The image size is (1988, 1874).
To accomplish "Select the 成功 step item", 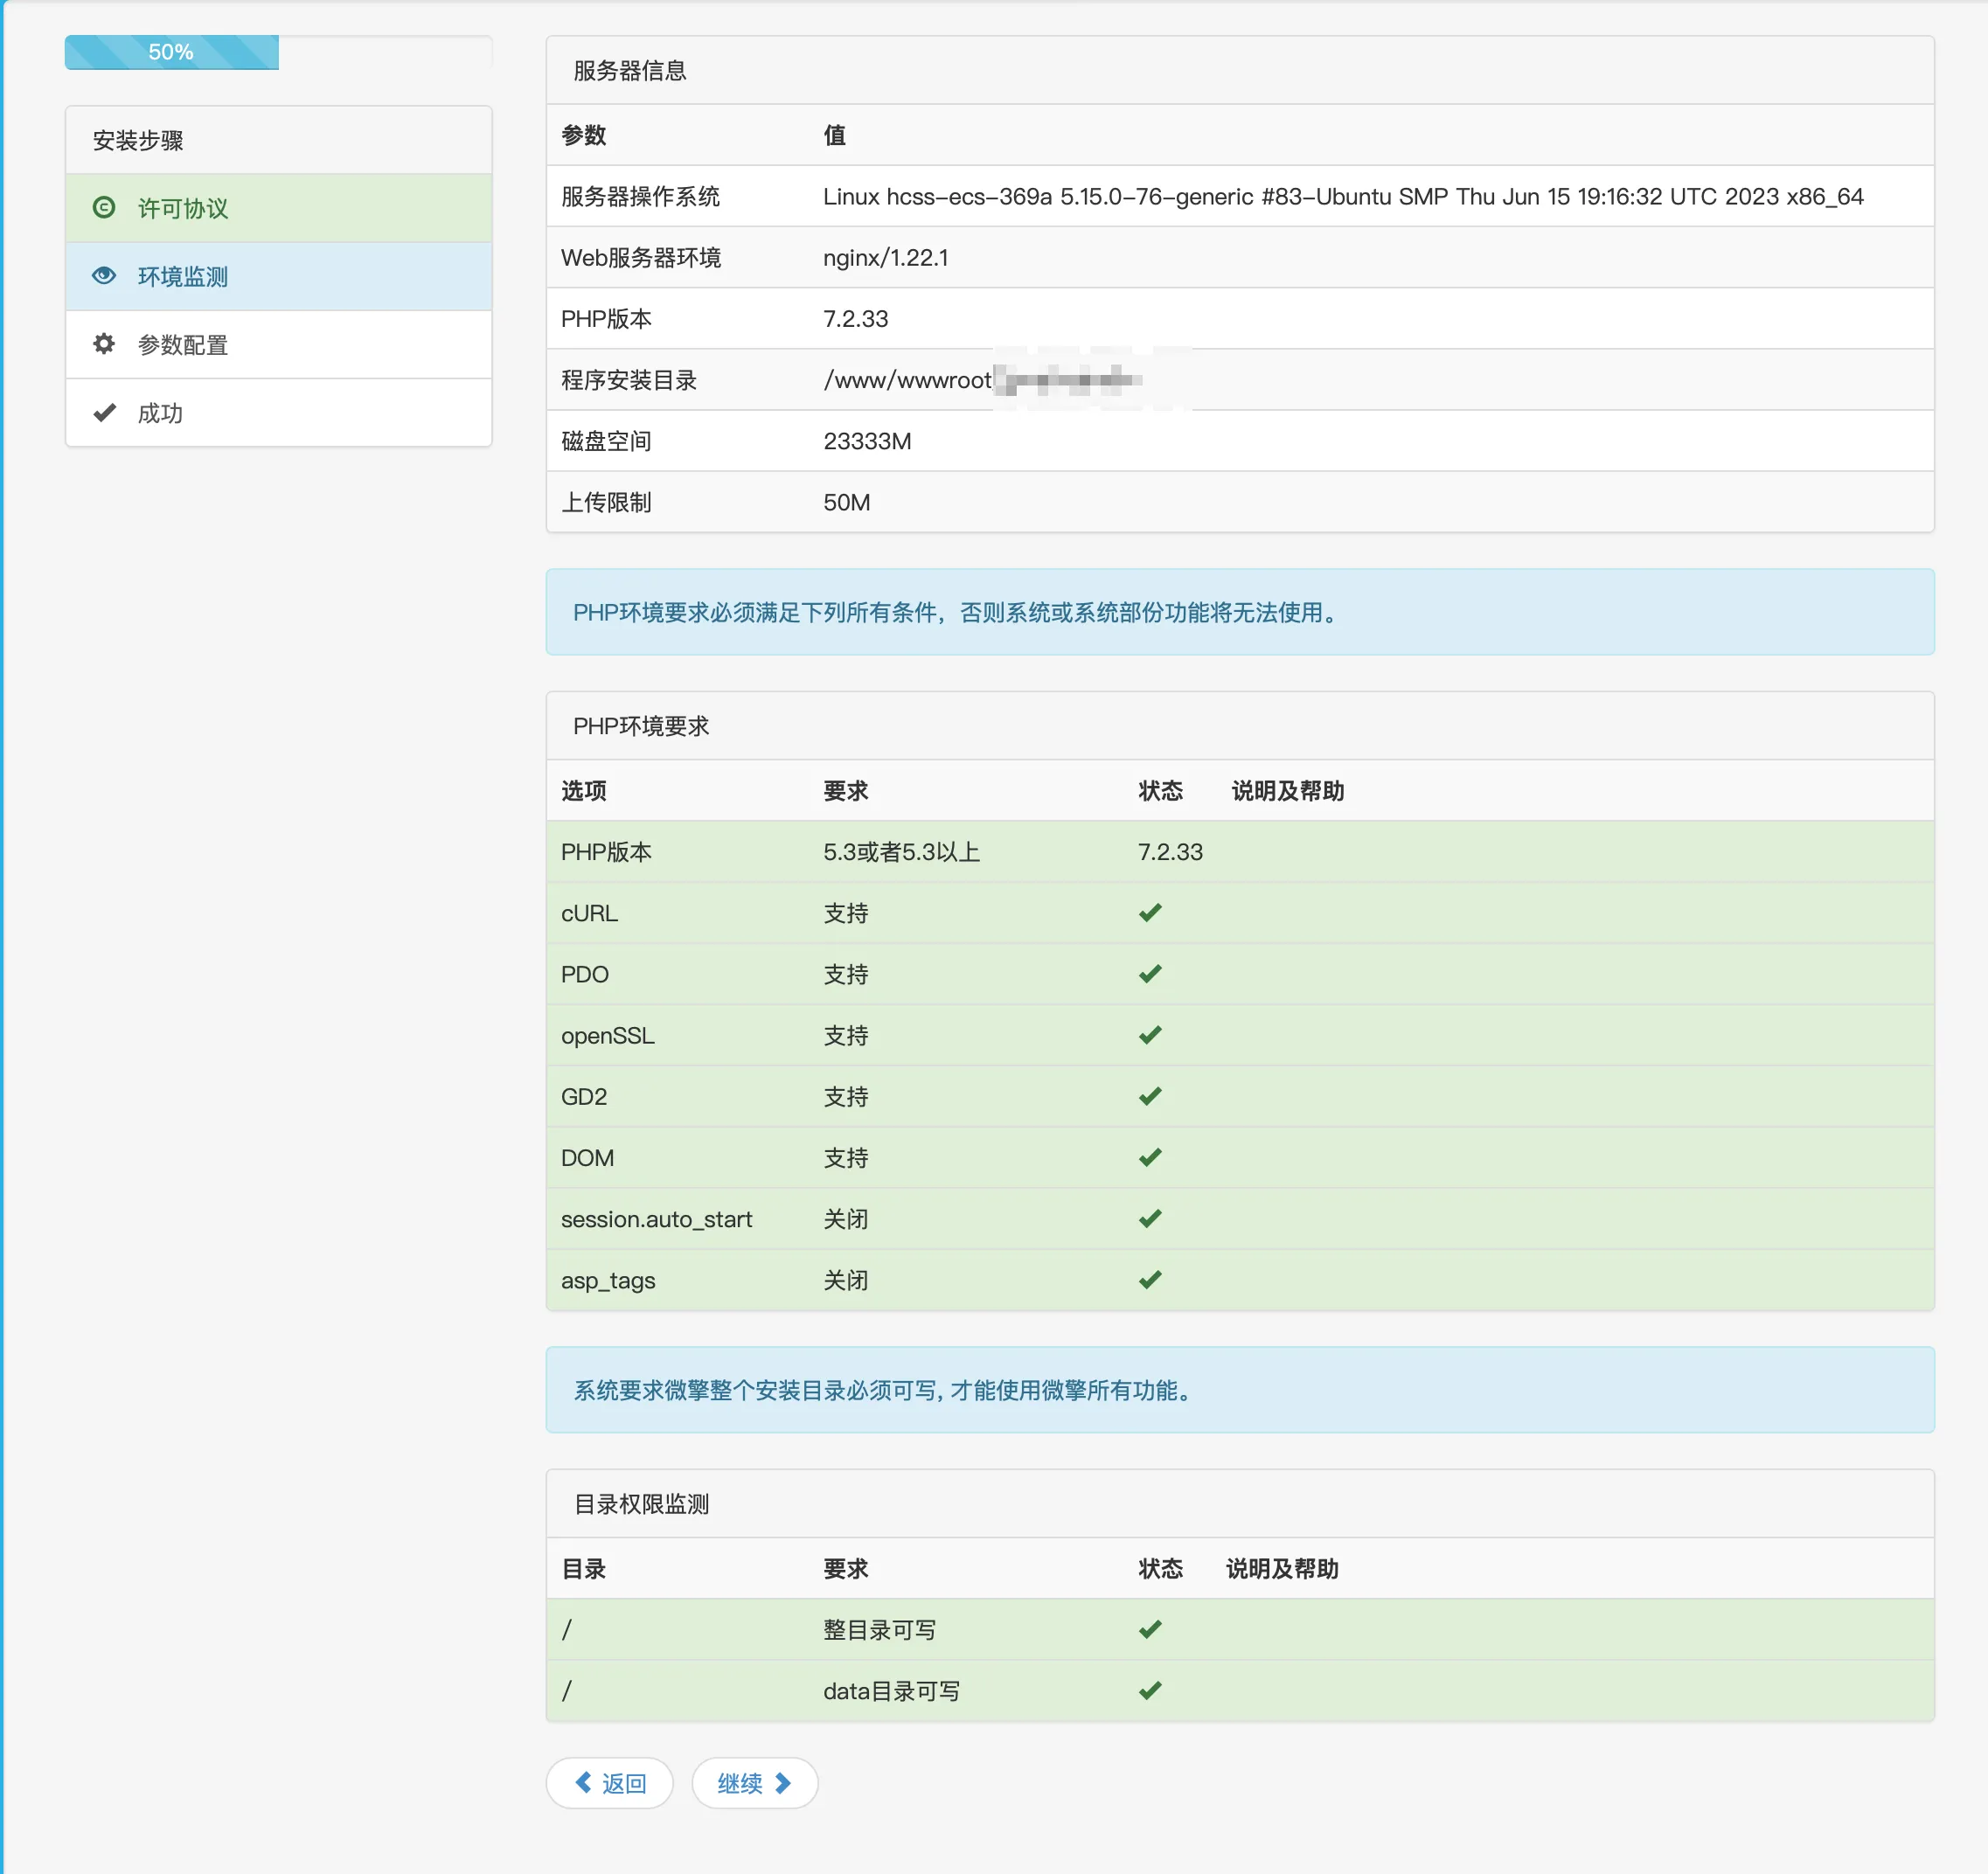I will (160, 413).
